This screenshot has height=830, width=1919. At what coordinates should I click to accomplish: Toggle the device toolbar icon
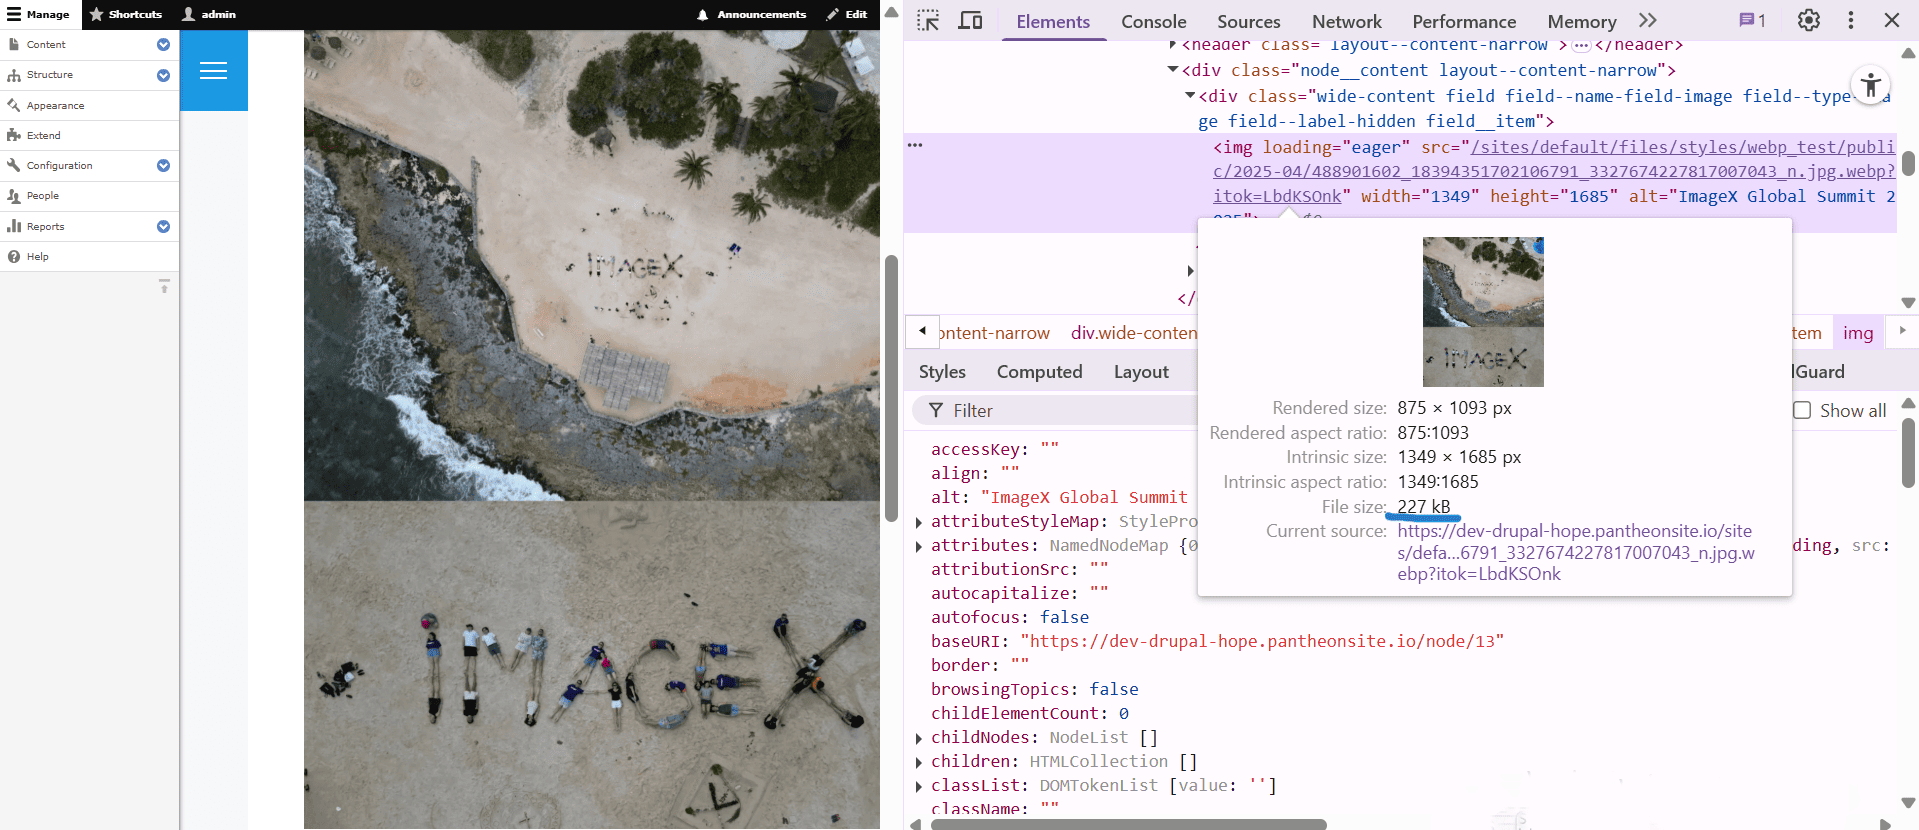point(970,21)
